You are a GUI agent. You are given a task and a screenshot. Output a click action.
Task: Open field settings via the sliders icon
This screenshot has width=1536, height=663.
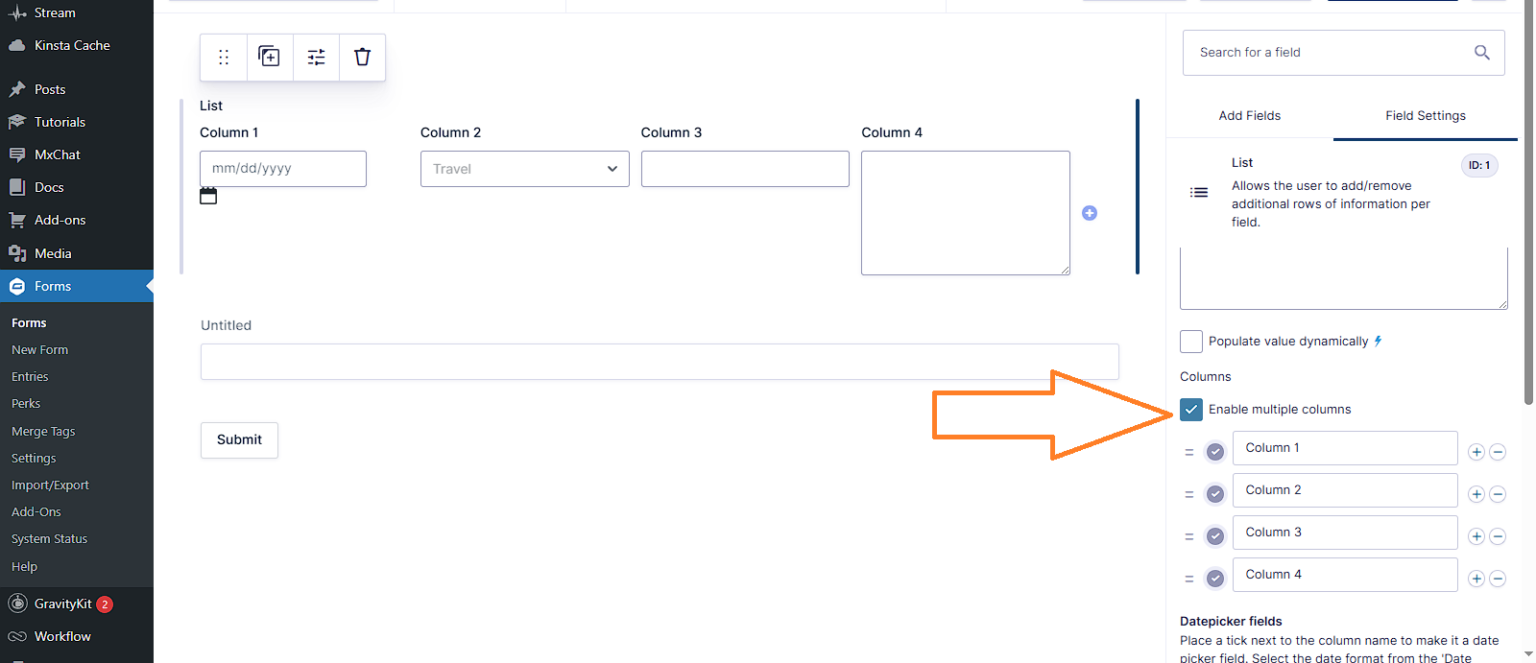tap(316, 57)
